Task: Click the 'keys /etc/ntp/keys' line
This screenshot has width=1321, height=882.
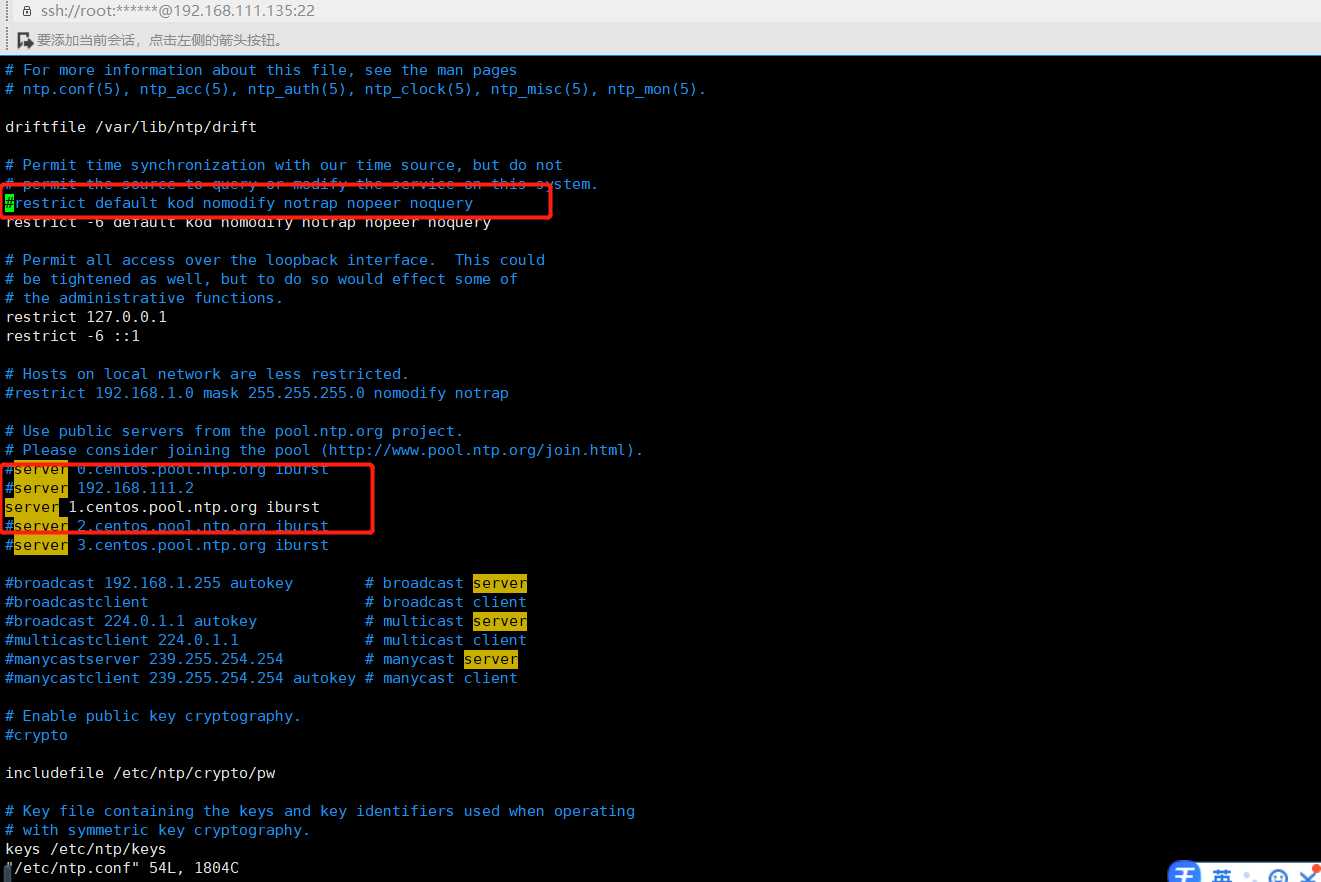Action: pyautogui.click(x=86, y=849)
